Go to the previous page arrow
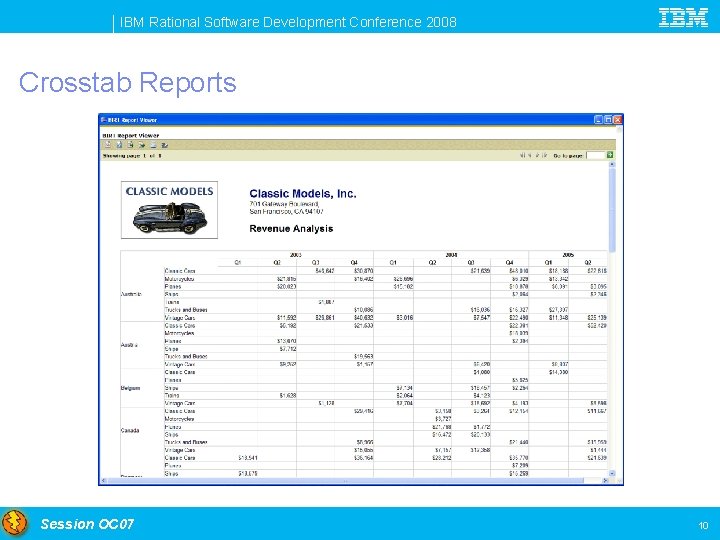 pyautogui.click(x=529, y=156)
